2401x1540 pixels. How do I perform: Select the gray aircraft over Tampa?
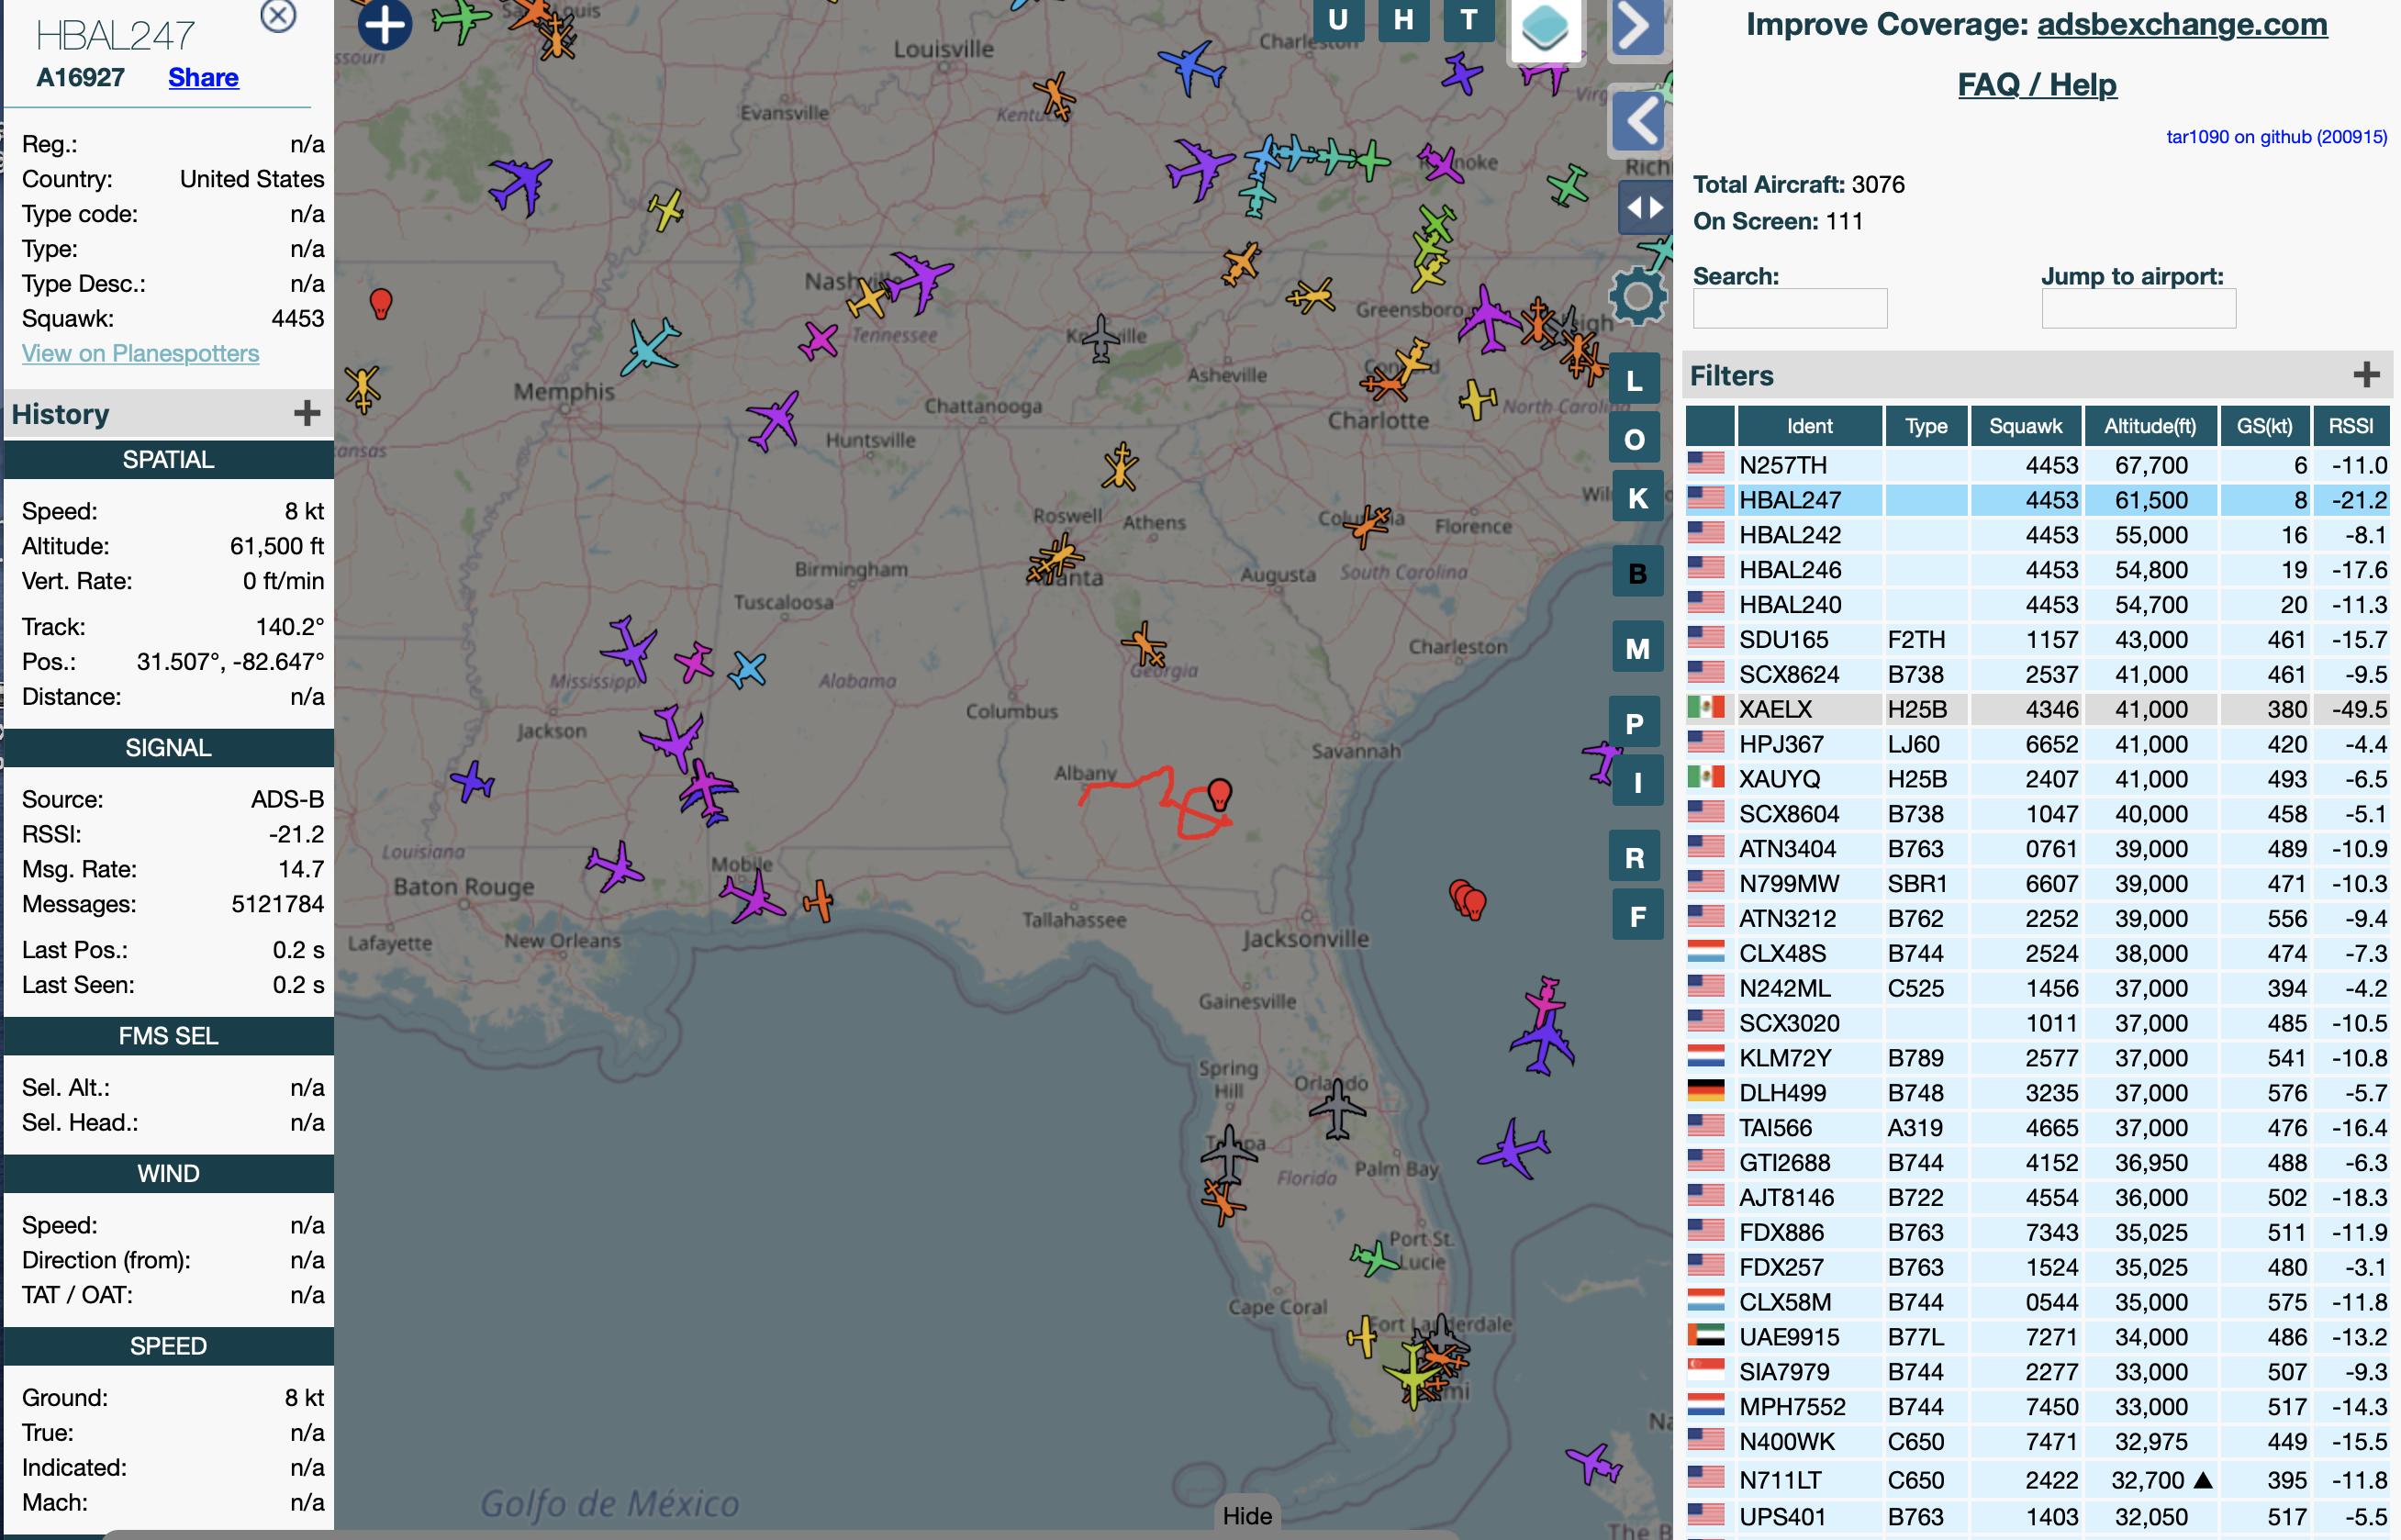point(1228,1154)
